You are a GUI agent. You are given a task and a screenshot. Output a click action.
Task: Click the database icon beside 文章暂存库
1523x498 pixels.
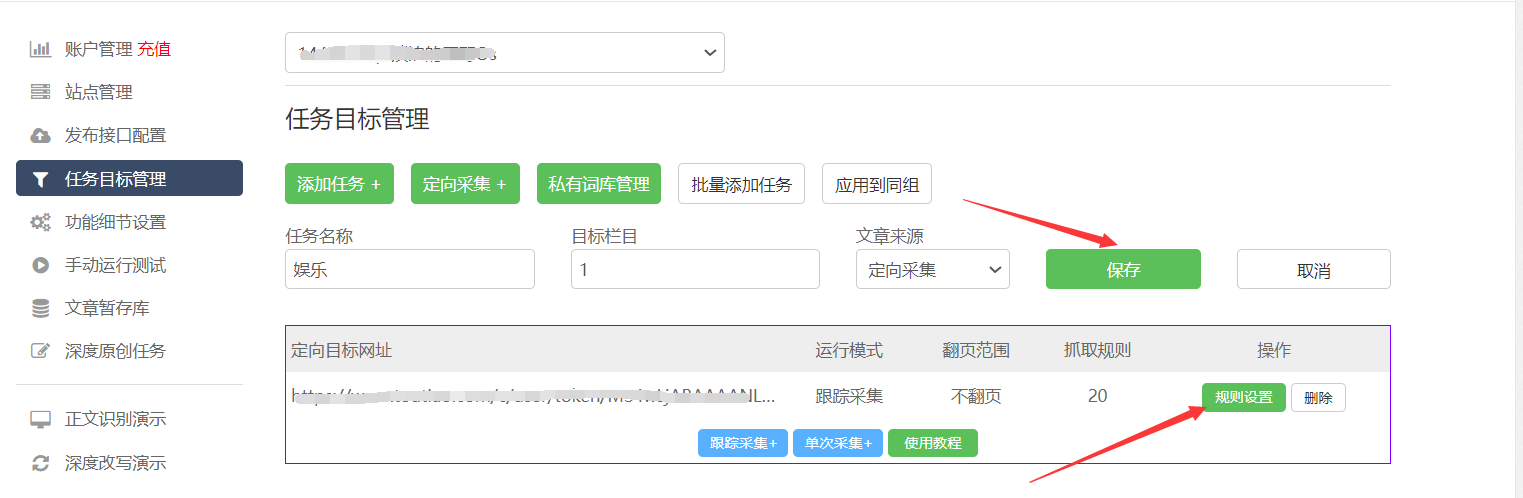pyautogui.click(x=40, y=309)
